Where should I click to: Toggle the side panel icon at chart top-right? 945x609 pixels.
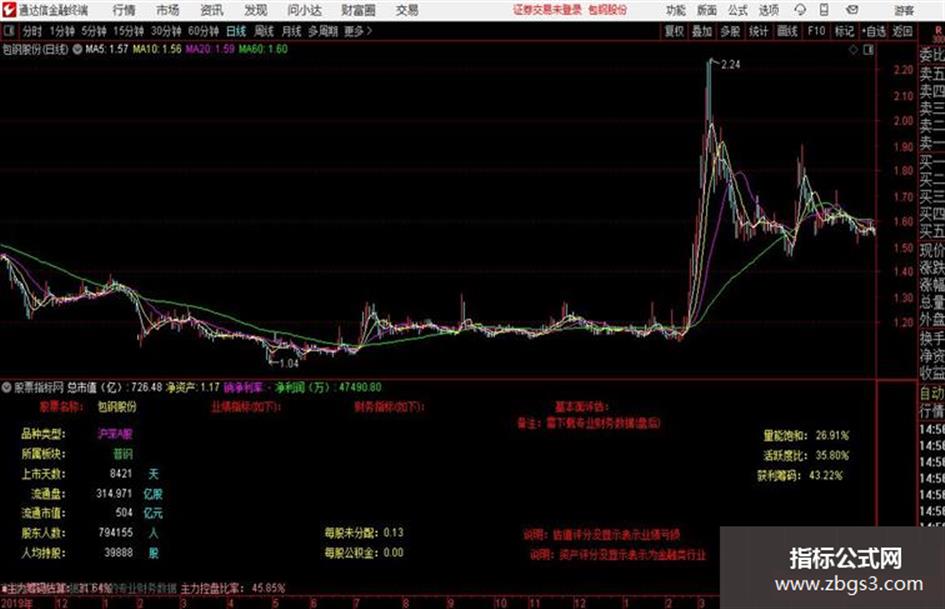(868, 50)
